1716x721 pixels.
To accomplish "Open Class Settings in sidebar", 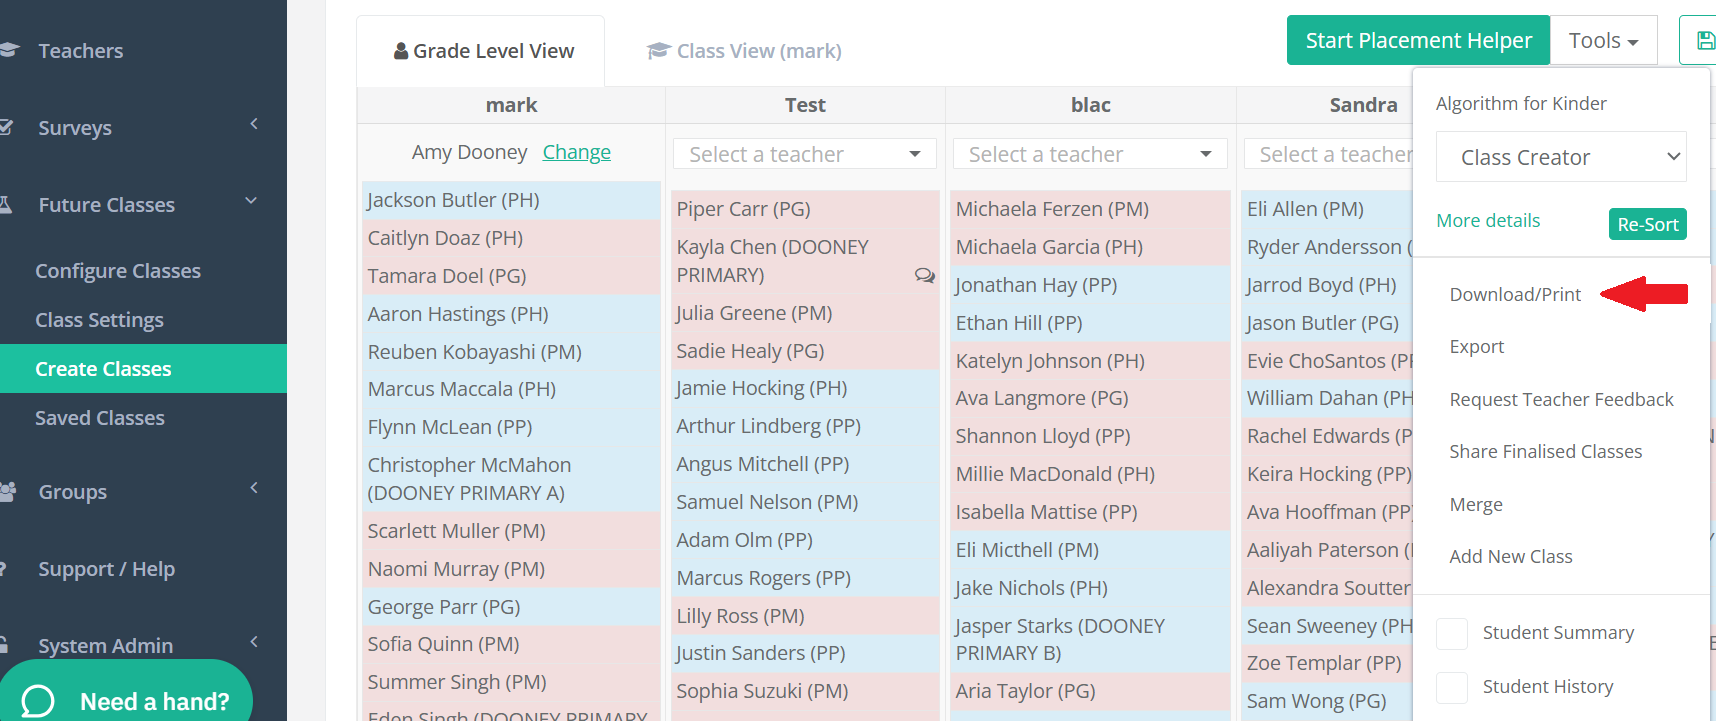I will (99, 320).
